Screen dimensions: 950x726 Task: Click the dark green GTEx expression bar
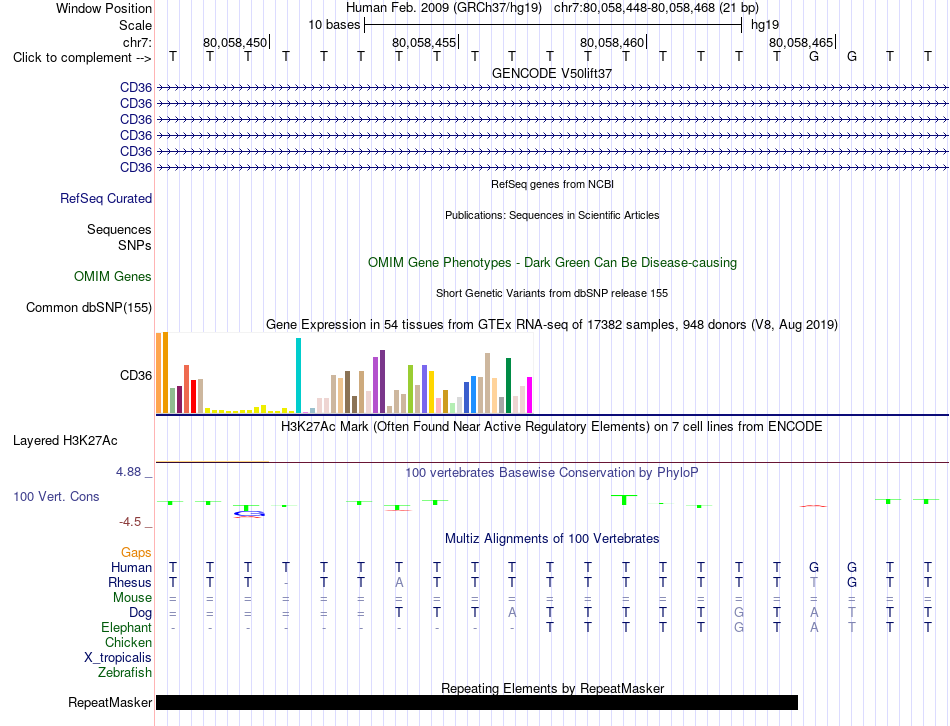[508, 385]
